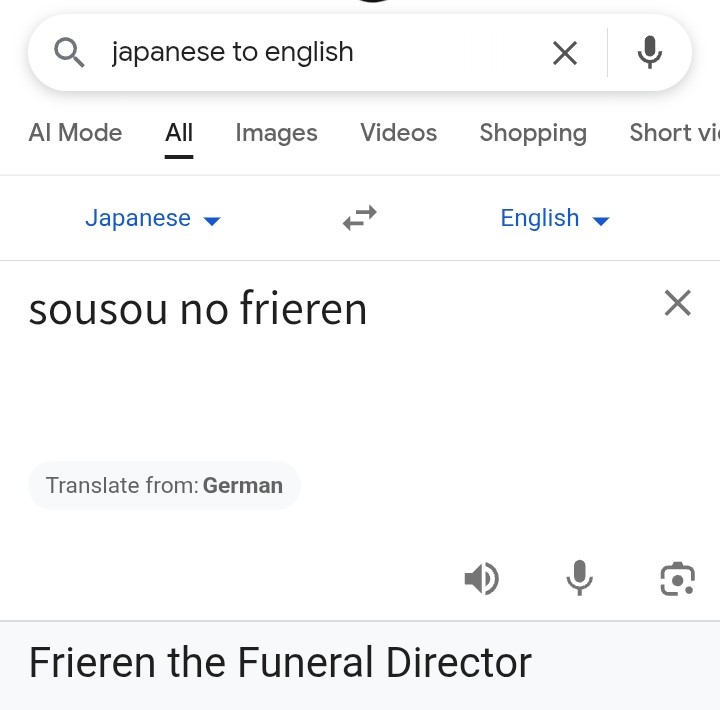Open camera translate icon
The height and width of the screenshot is (710, 720).
pyautogui.click(x=677, y=578)
